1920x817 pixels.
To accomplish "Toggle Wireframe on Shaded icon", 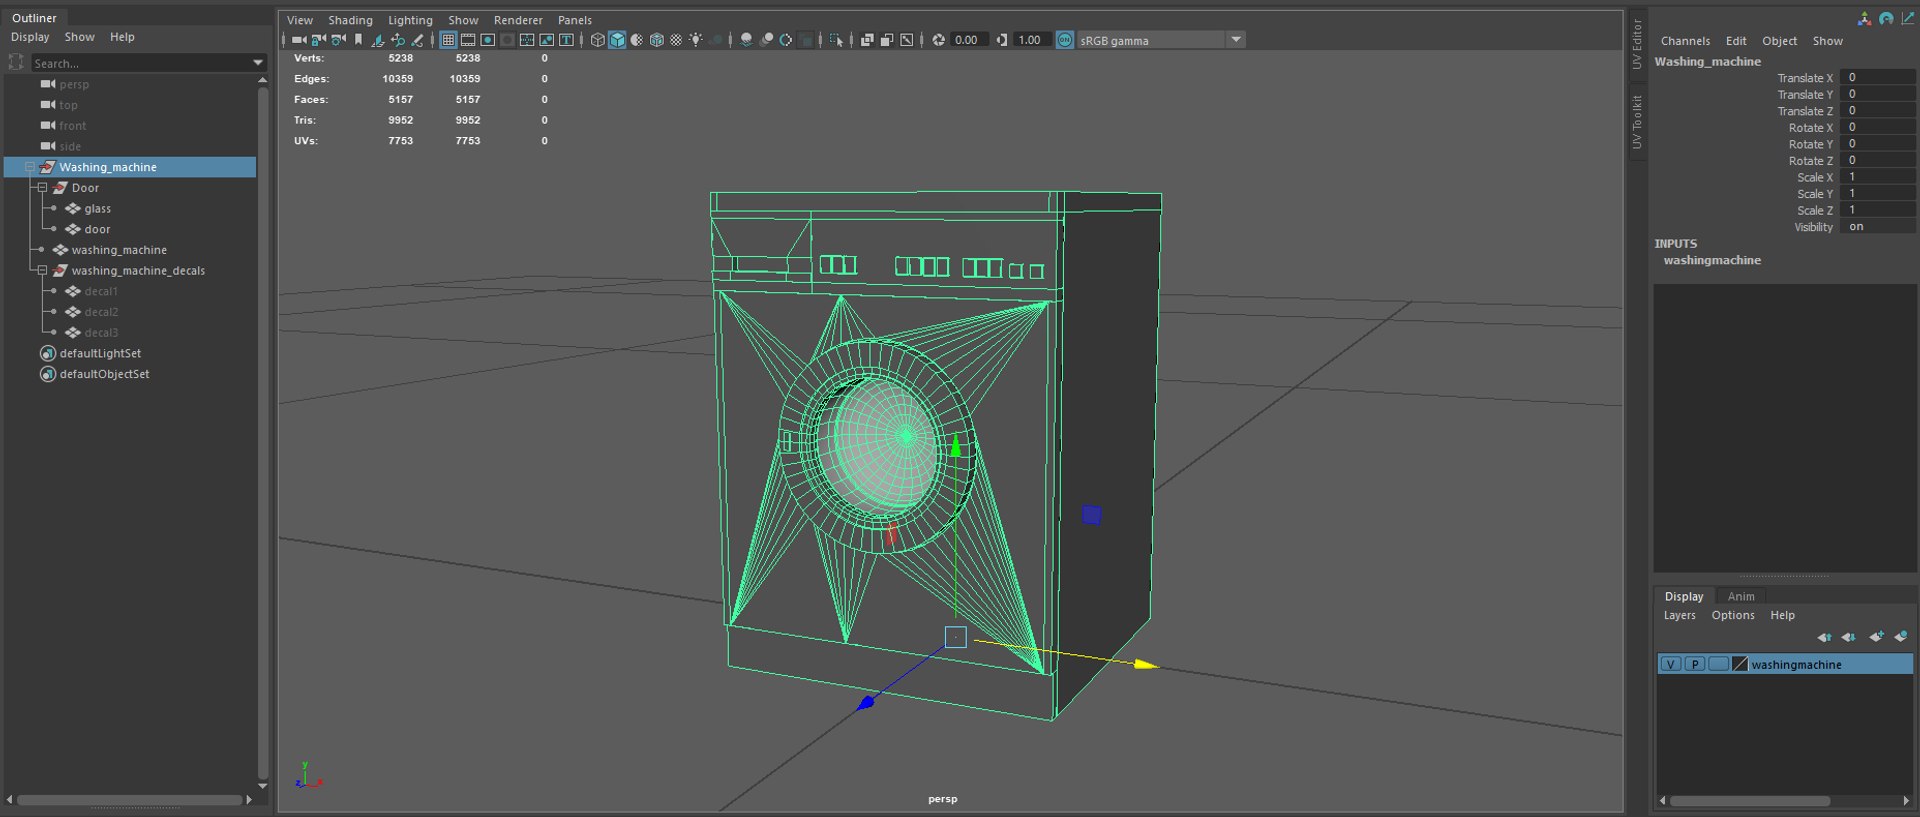I will pyautogui.click(x=657, y=40).
